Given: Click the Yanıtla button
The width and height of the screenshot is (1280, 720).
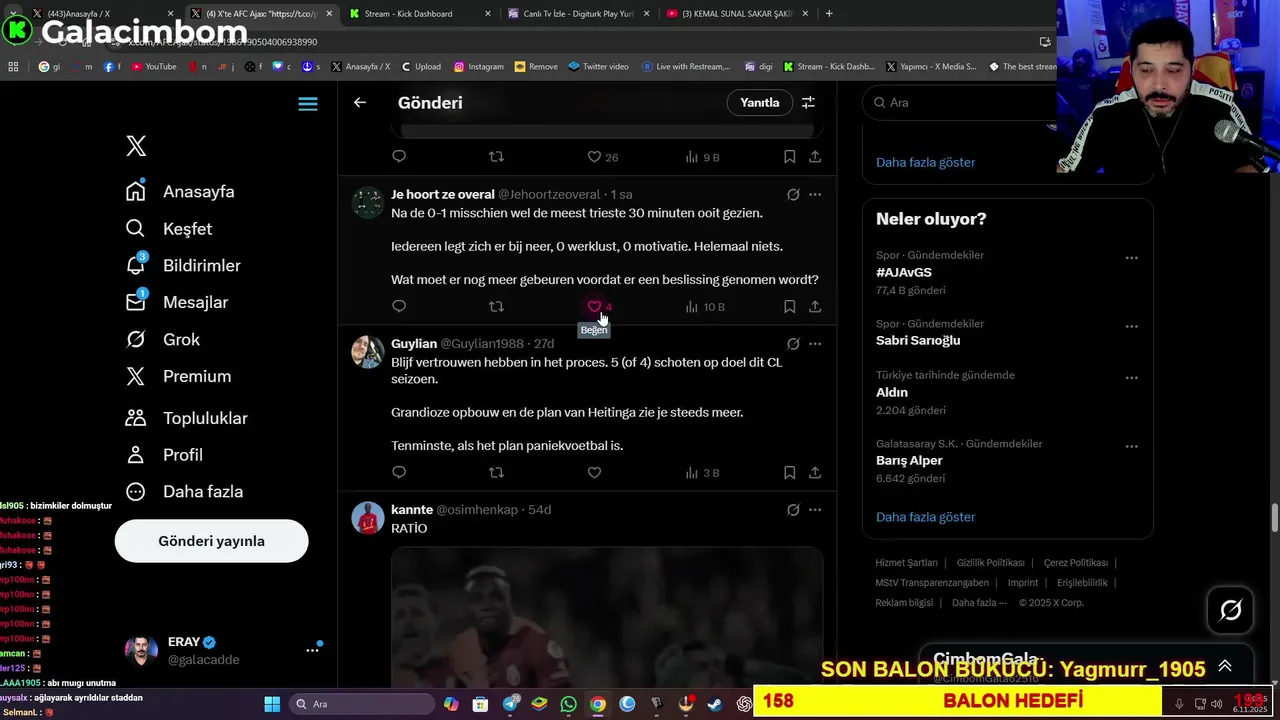Looking at the screenshot, I should click(759, 102).
